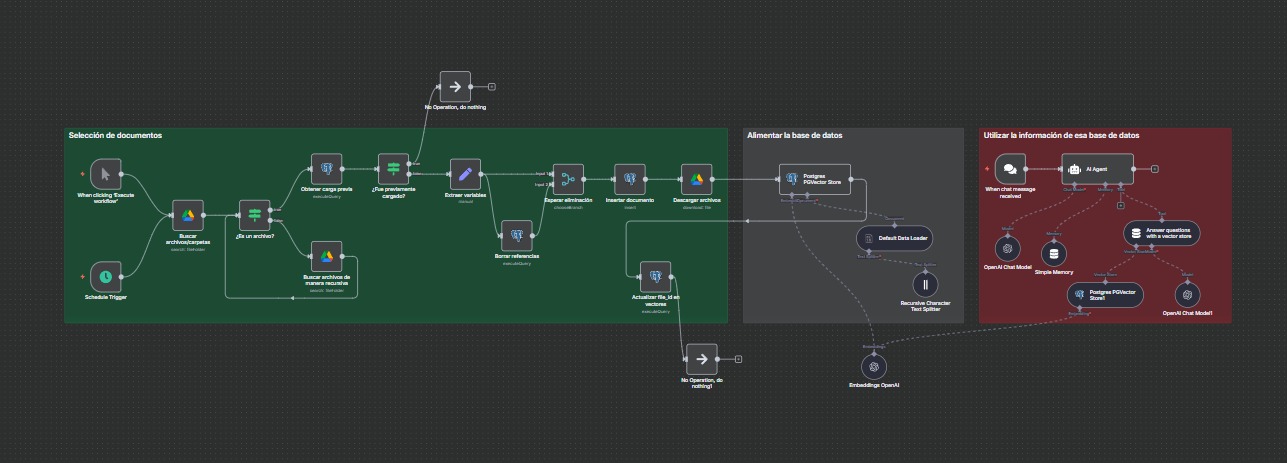1287x463 pixels.
Task: Select the Schedule Trigger clock node
Action: point(105,275)
